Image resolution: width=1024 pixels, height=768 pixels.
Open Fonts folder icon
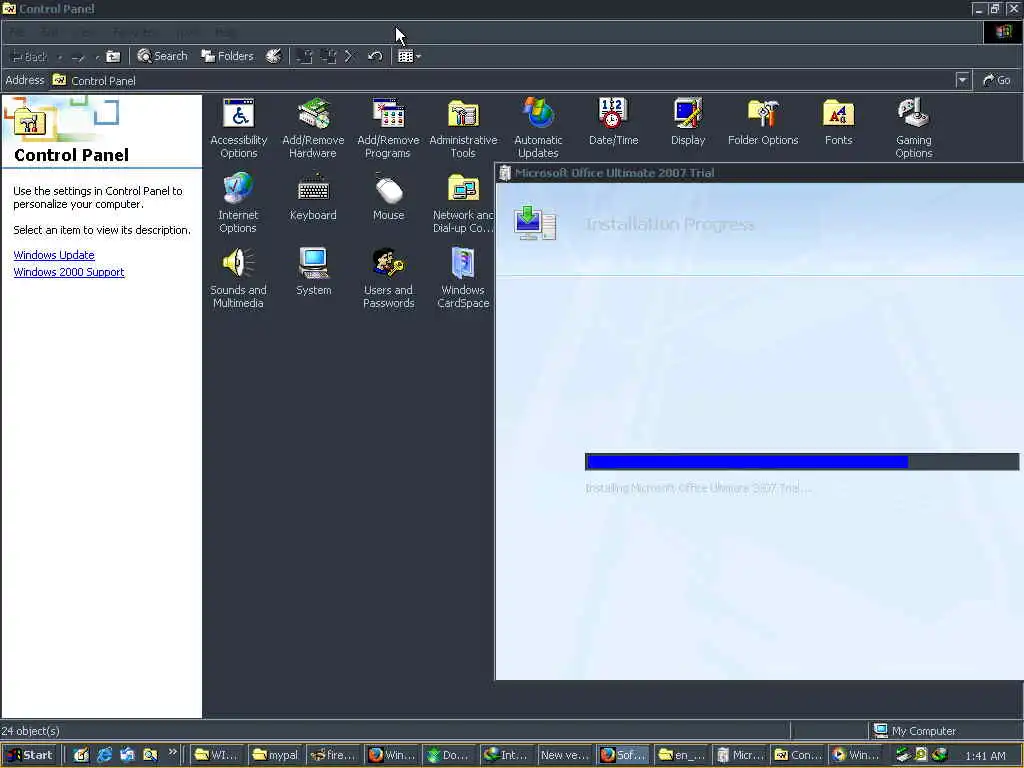[x=839, y=122]
